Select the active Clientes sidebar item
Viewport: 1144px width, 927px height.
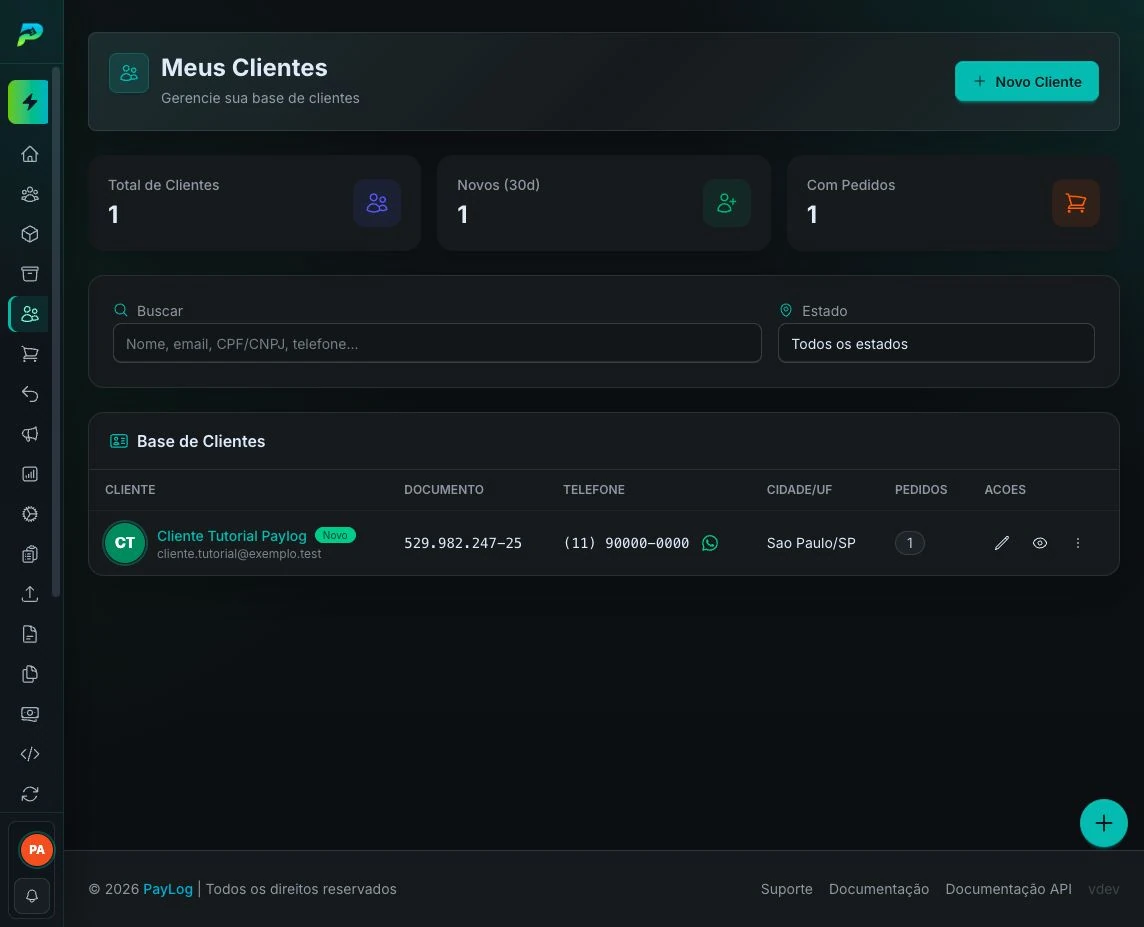30,314
